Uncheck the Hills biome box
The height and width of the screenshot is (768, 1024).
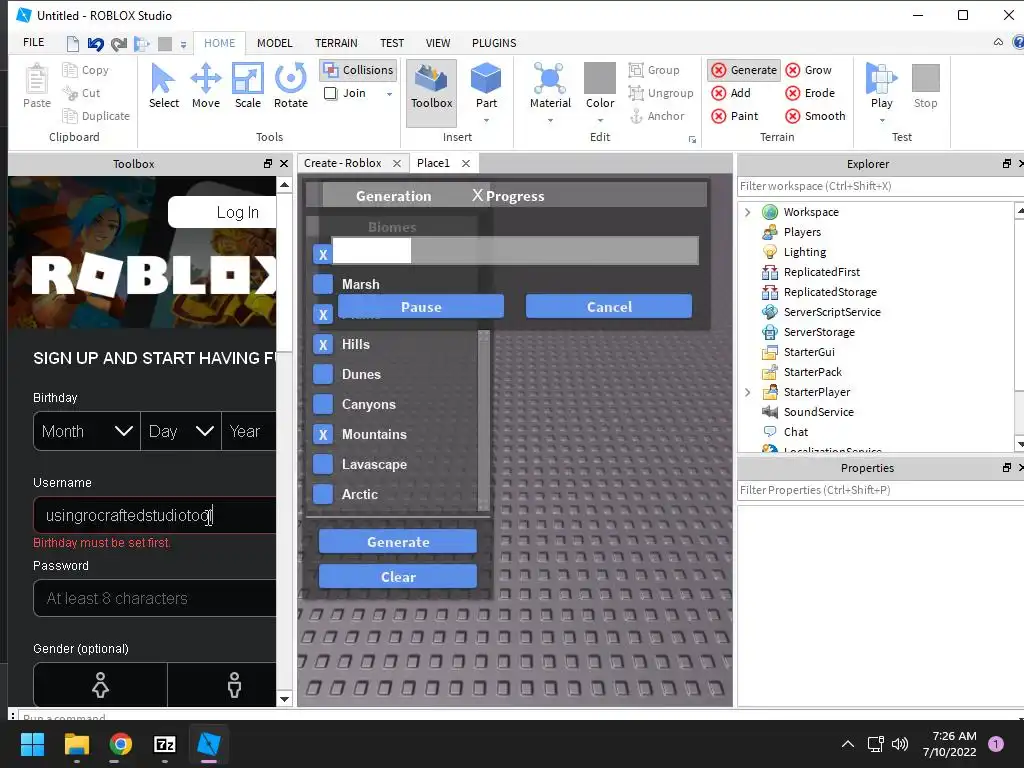[x=323, y=344]
